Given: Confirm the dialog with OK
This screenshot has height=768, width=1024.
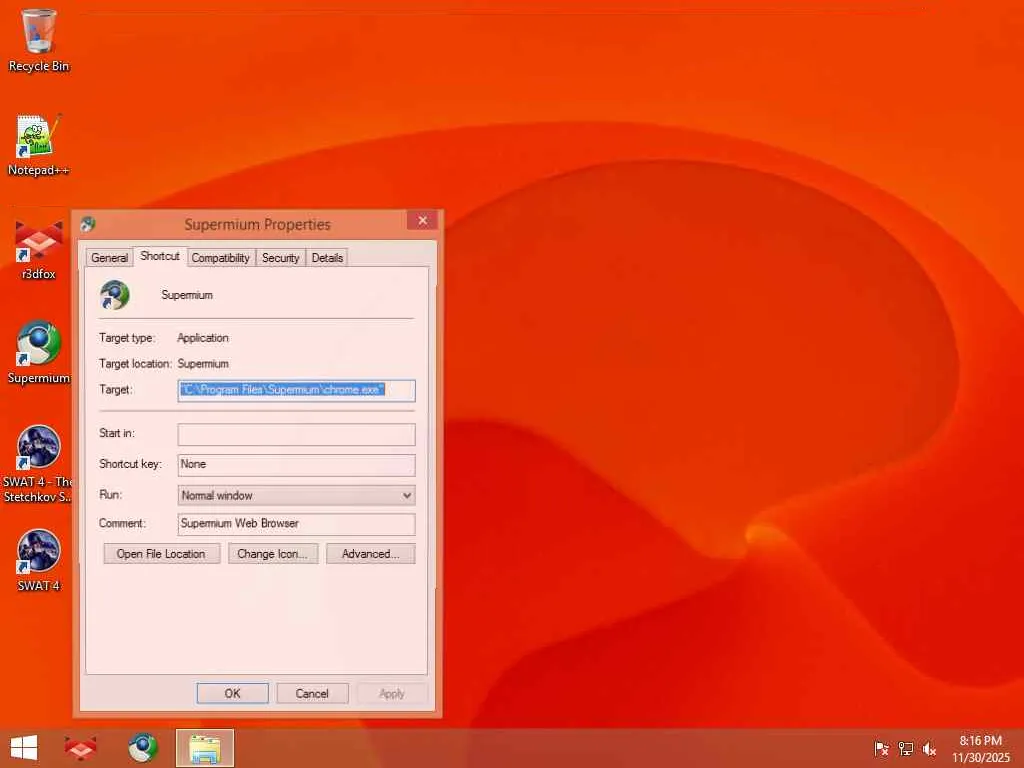Looking at the screenshot, I should [232, 693].
